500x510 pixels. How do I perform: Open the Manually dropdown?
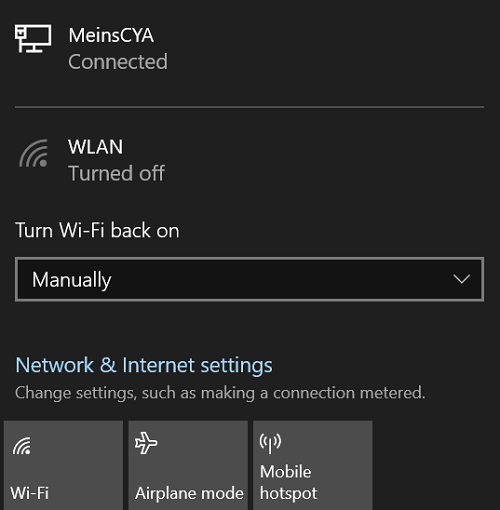(x=249, y=279)
